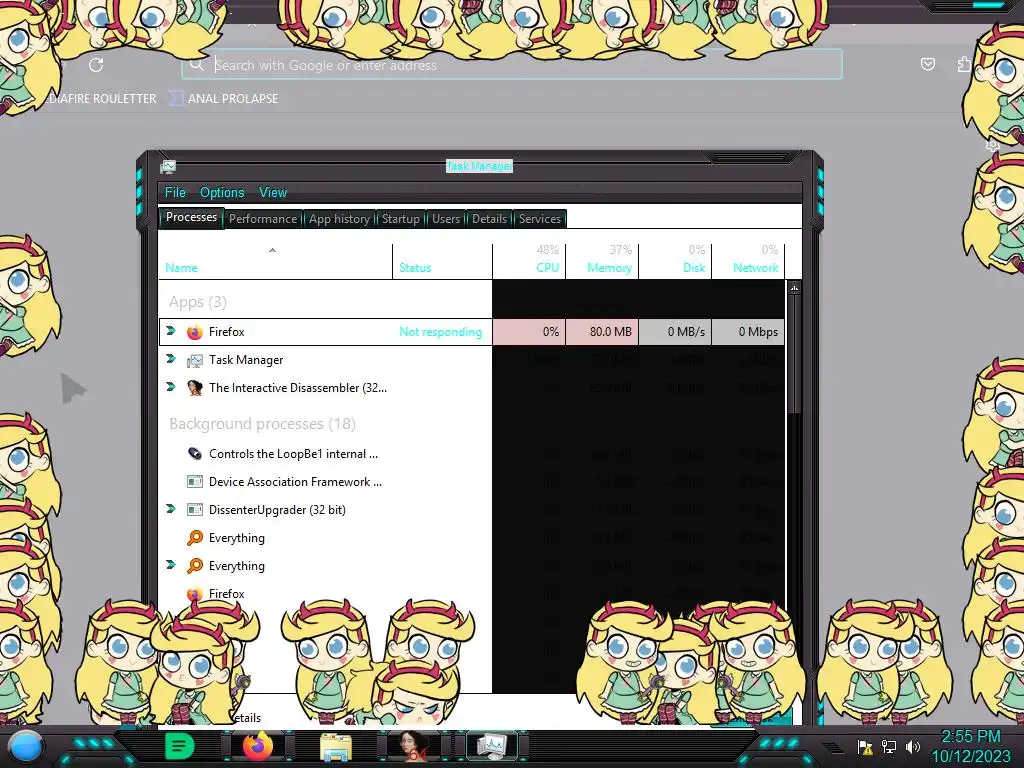This screenshot has width=1024, height=768.
Task: Switch to the Processes tab
Action: tap(191, 217)
